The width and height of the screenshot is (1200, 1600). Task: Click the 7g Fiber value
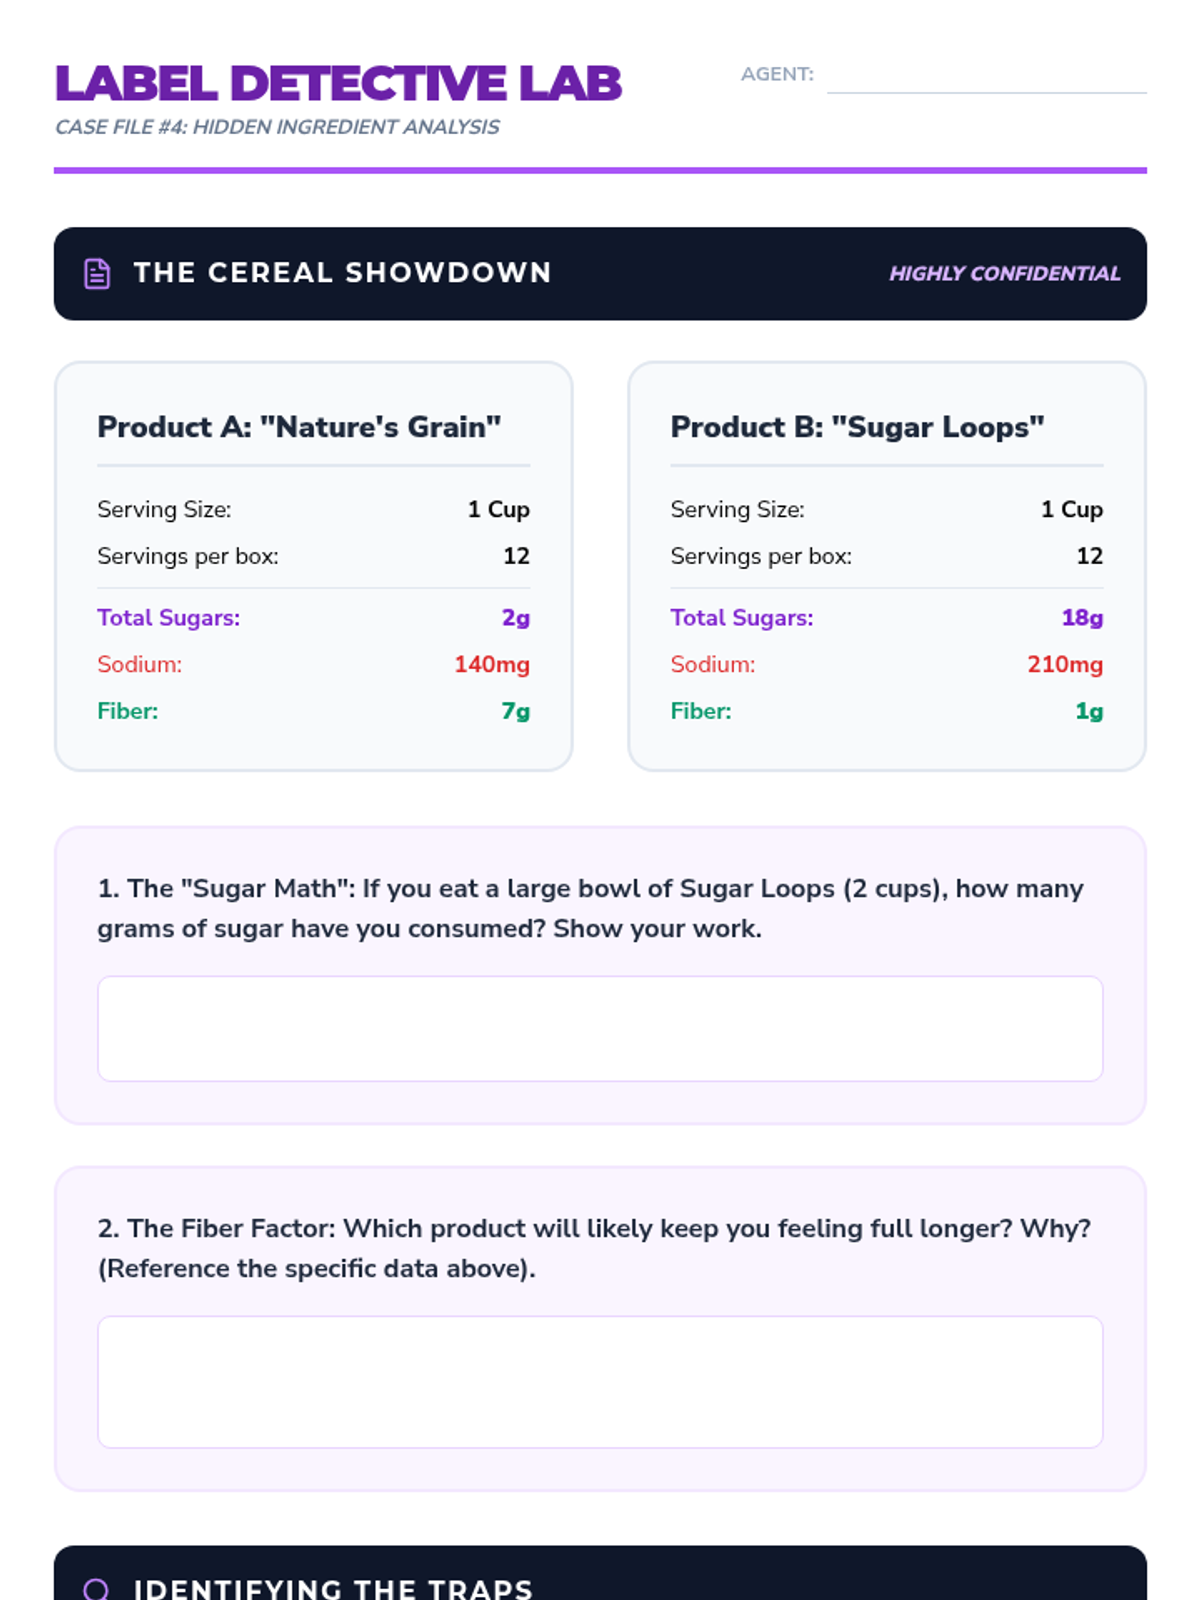click(515, 711)
